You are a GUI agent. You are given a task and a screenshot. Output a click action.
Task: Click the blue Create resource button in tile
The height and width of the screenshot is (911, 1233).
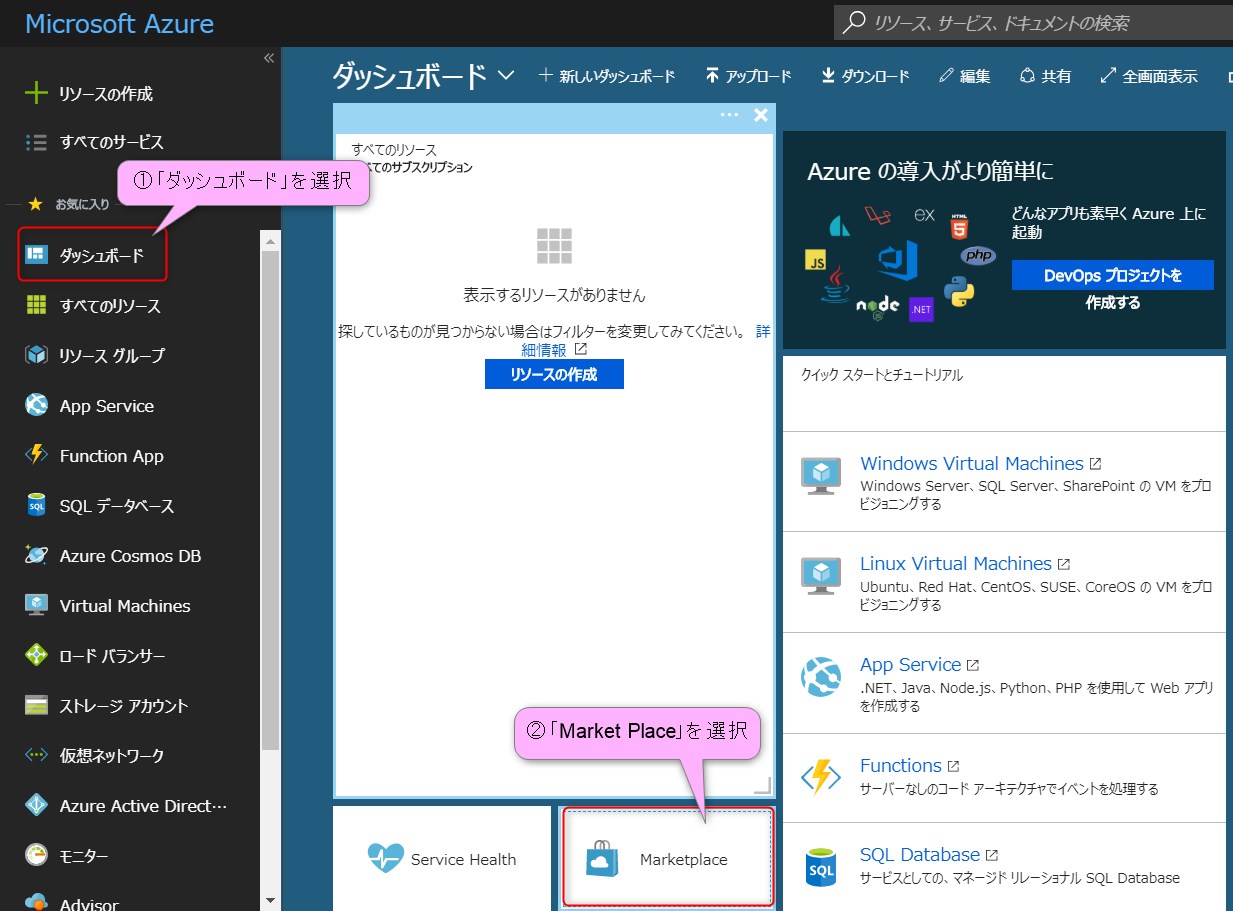click(x=554, y=374)
